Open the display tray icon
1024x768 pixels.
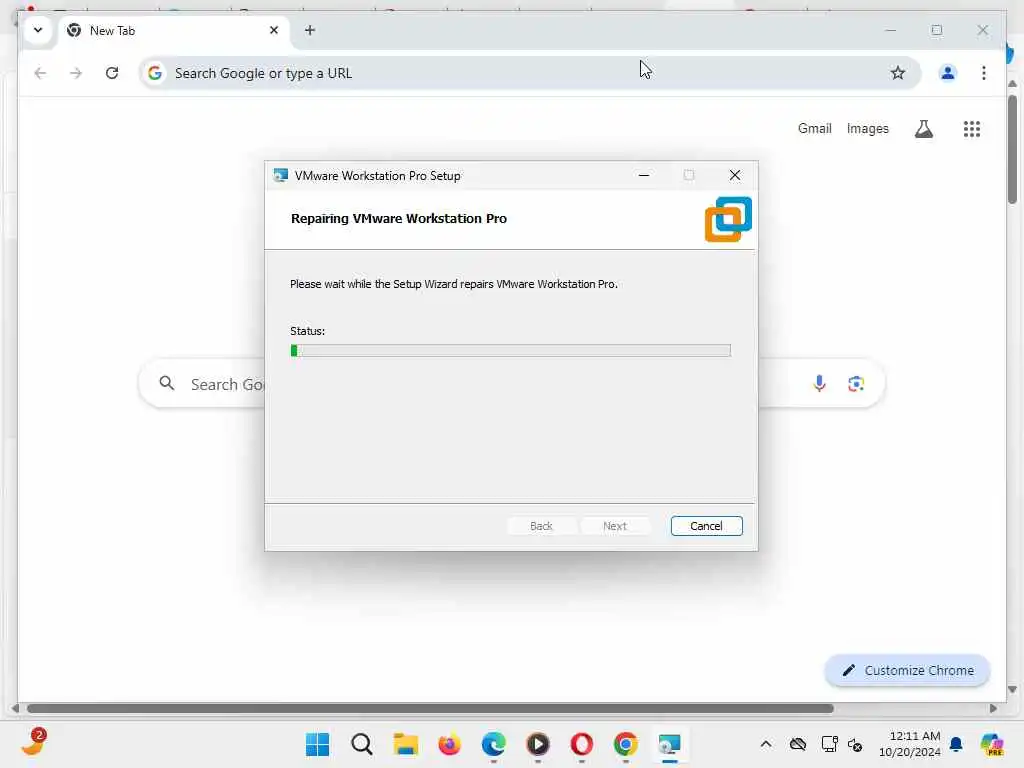829,744
